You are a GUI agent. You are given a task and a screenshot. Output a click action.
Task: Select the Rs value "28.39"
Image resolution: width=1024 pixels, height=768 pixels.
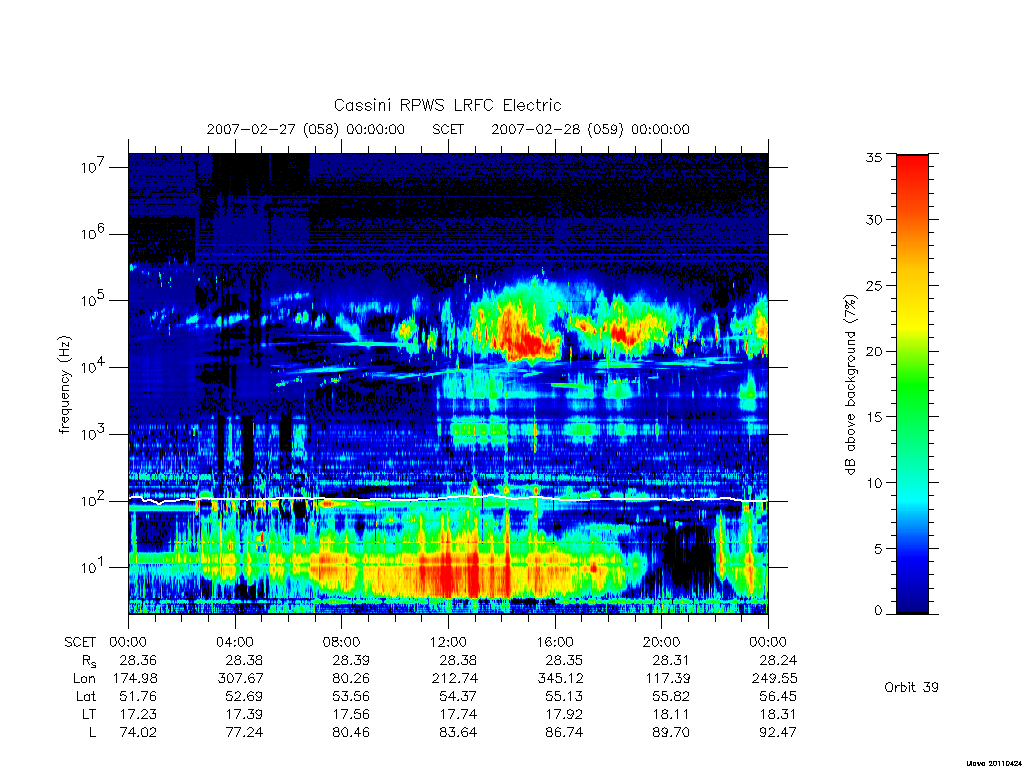[x=351, y=660]
